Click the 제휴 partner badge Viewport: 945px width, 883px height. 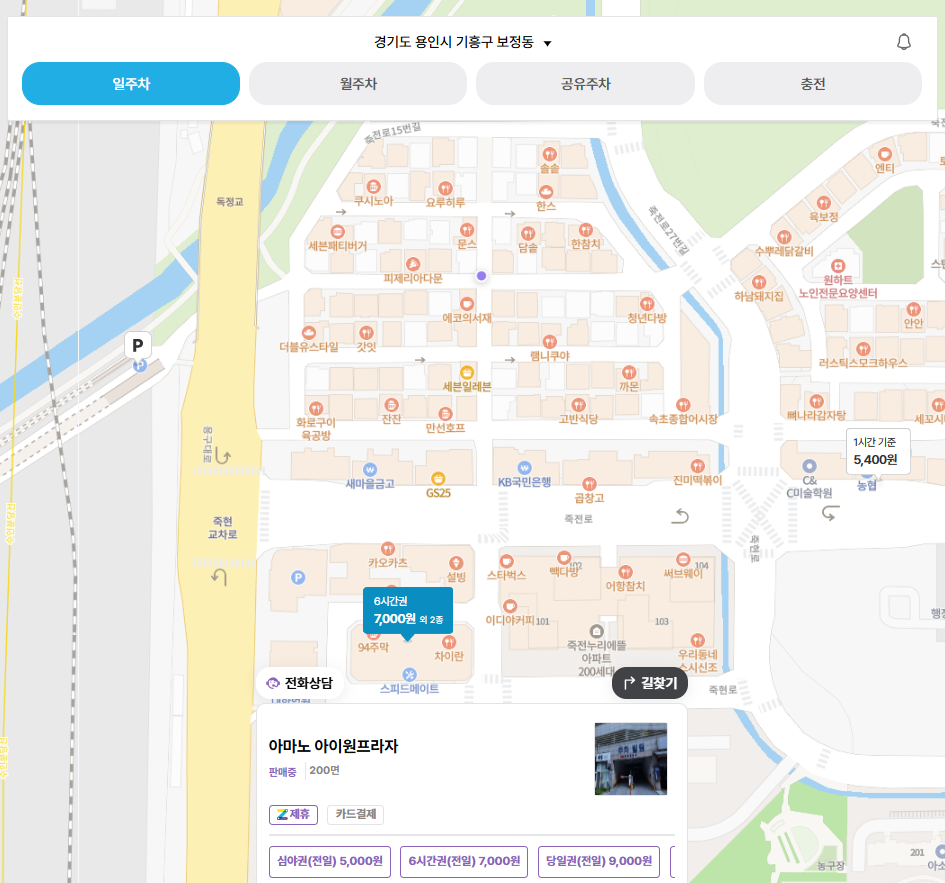(x=293, y=814)
